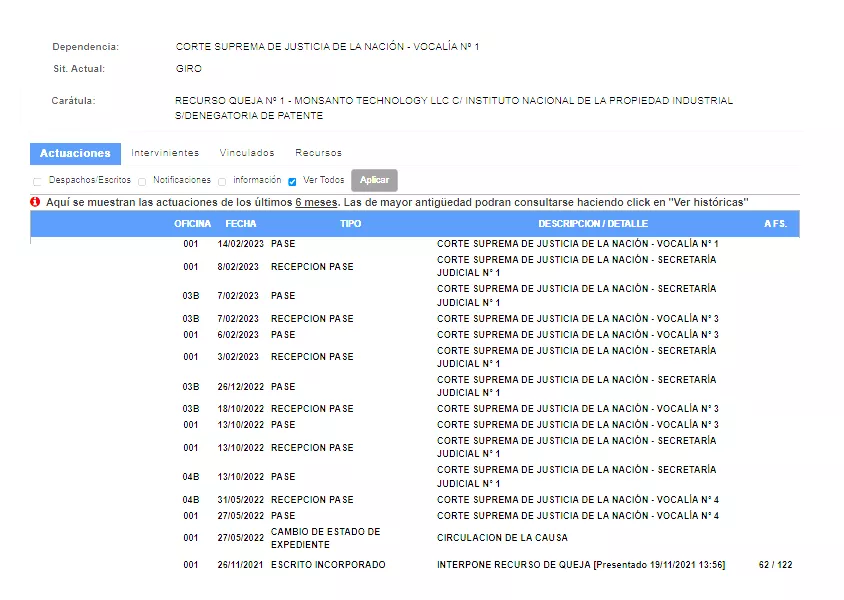Tick the Notificaciones filter checkbox
This screenshot has width=844, height=600.
142,181
